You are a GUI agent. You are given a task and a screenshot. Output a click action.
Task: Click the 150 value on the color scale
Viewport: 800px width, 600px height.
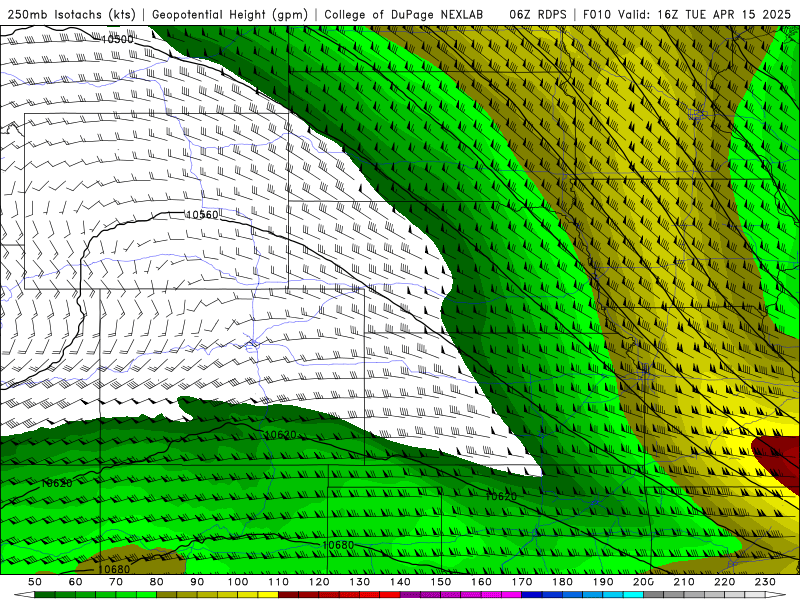[x=441, y=582]
